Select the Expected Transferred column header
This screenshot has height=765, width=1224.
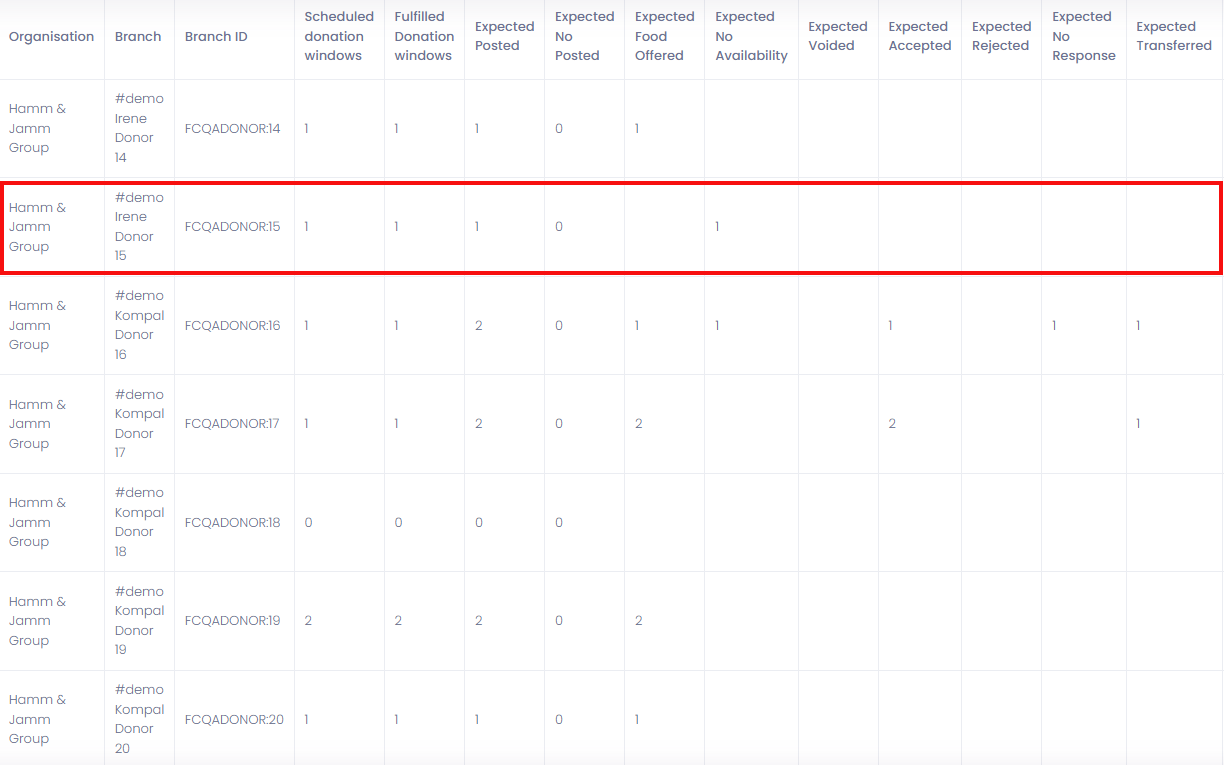(1173, 36)
